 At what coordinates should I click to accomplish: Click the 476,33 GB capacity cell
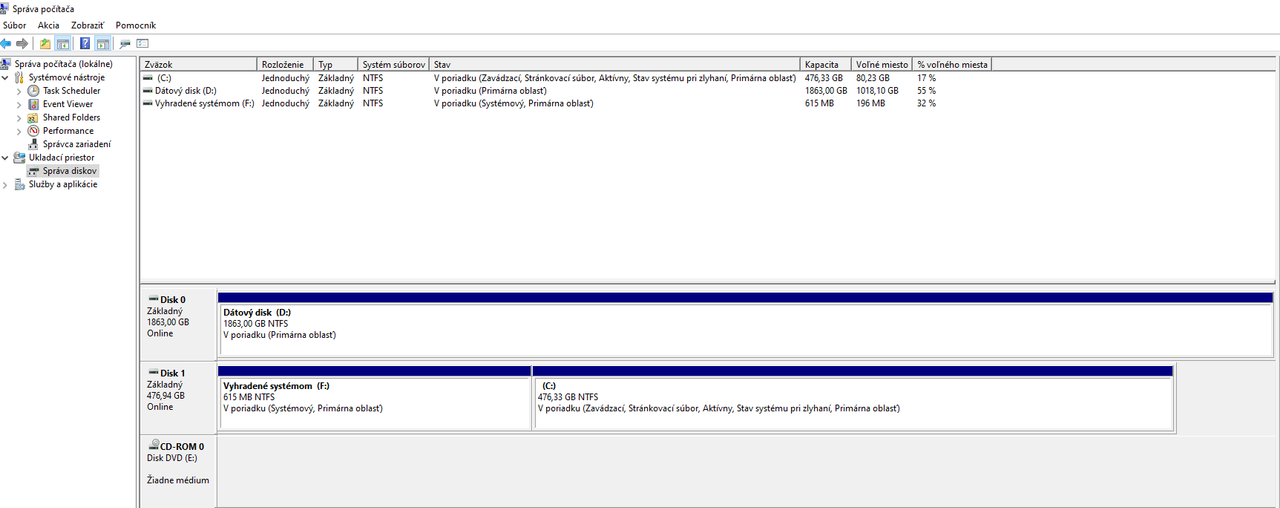[x=824, y=77]
